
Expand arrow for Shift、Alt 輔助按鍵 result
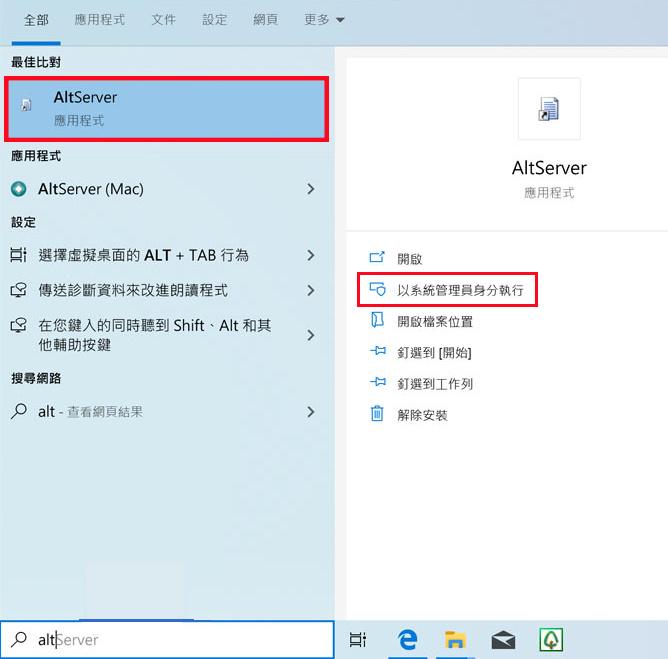click(311, 335)
